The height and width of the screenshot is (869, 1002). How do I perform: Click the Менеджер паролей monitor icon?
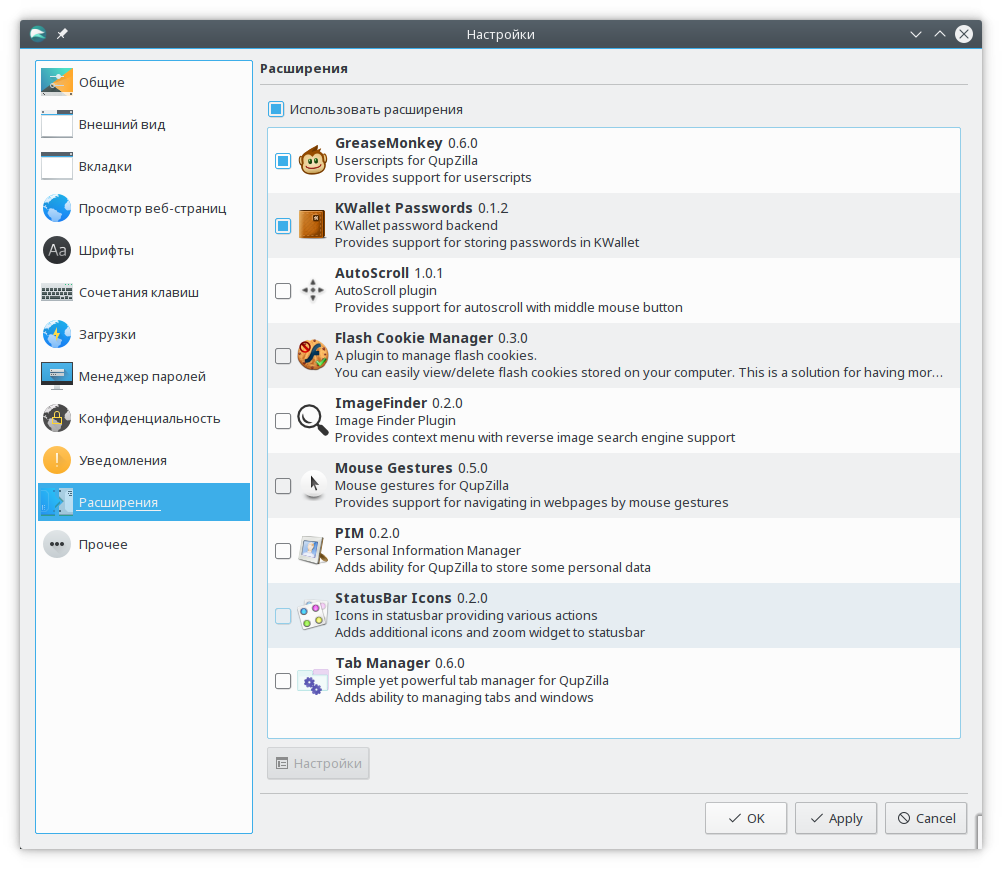tap(57, 376)
